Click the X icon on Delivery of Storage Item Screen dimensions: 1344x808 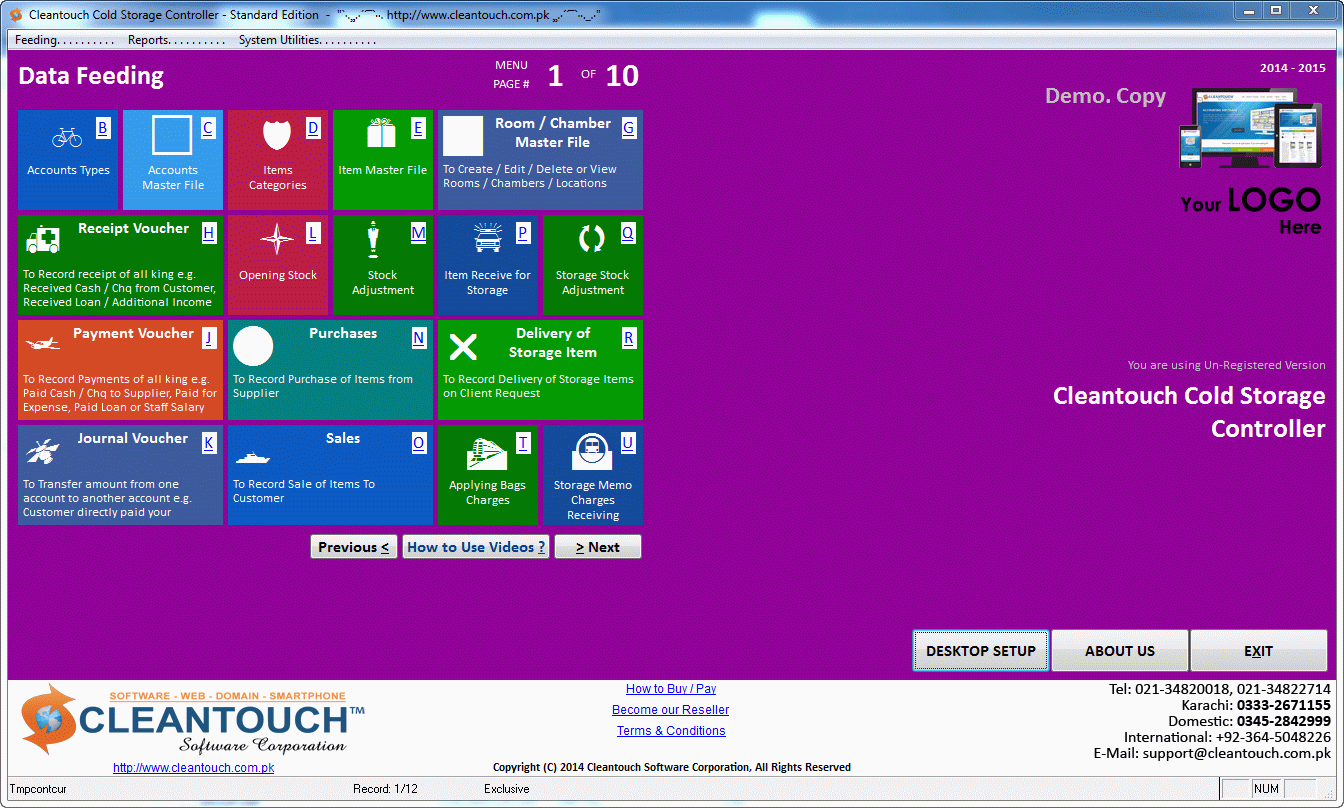click(463, 347)
